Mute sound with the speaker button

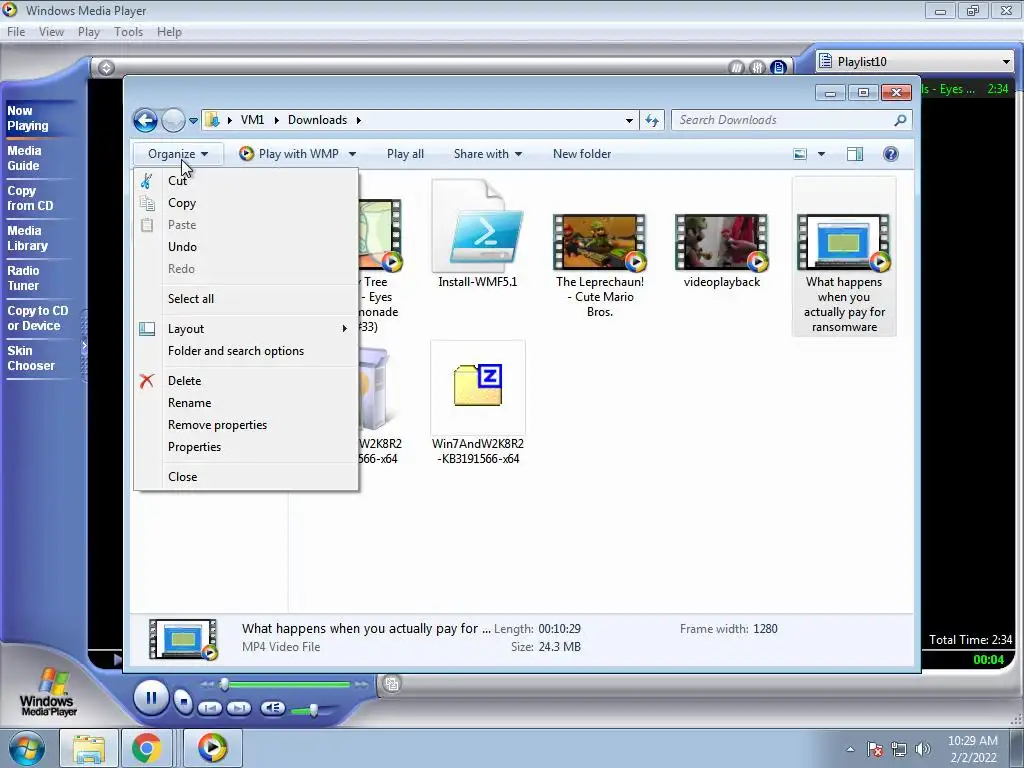tap(273, 708)
